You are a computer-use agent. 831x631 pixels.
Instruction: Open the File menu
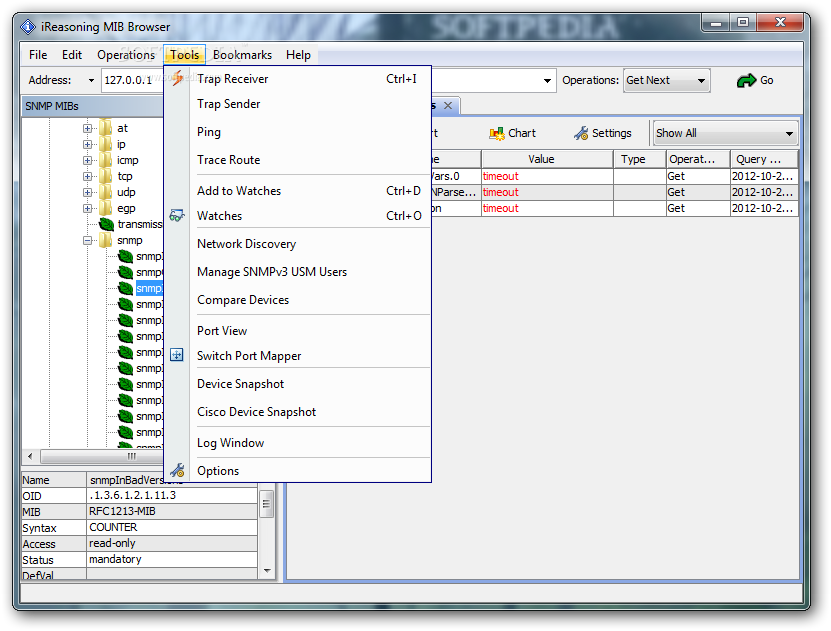pyautogui.click(x=38, y=55)
